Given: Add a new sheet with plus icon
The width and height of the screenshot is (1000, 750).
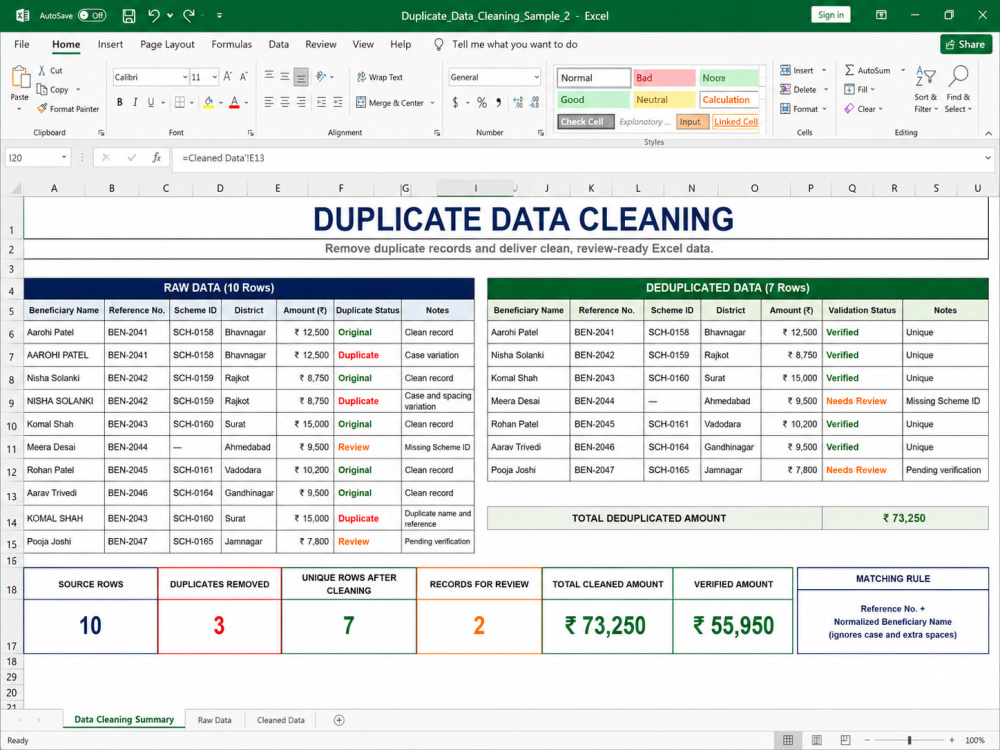Looking at the screenshot, I should pos(339,720).
